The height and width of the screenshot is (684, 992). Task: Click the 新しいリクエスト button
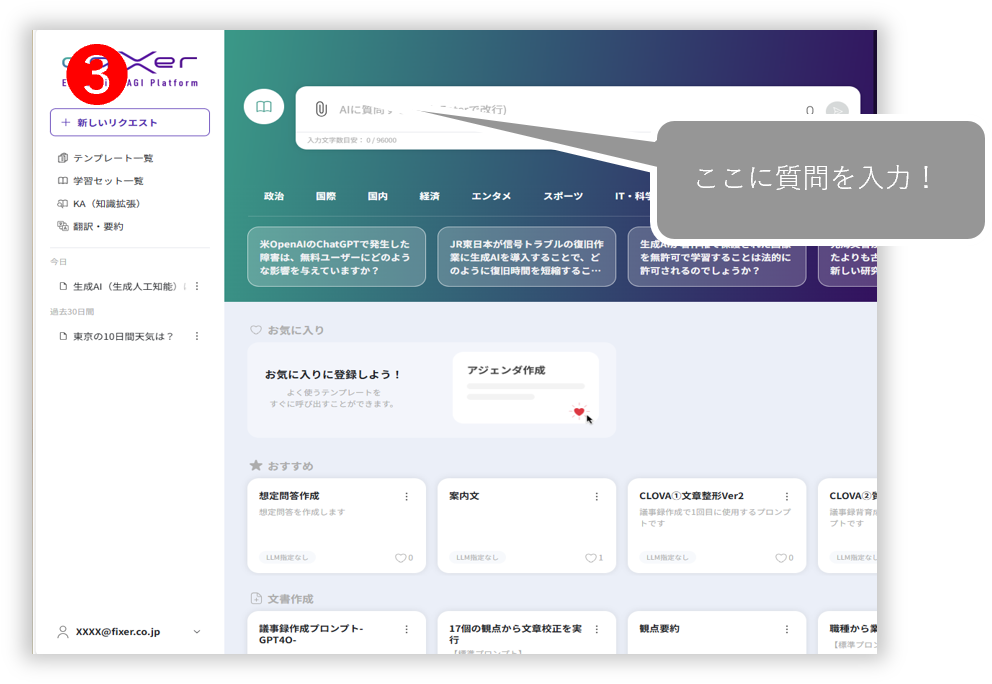tap(130, 122)
